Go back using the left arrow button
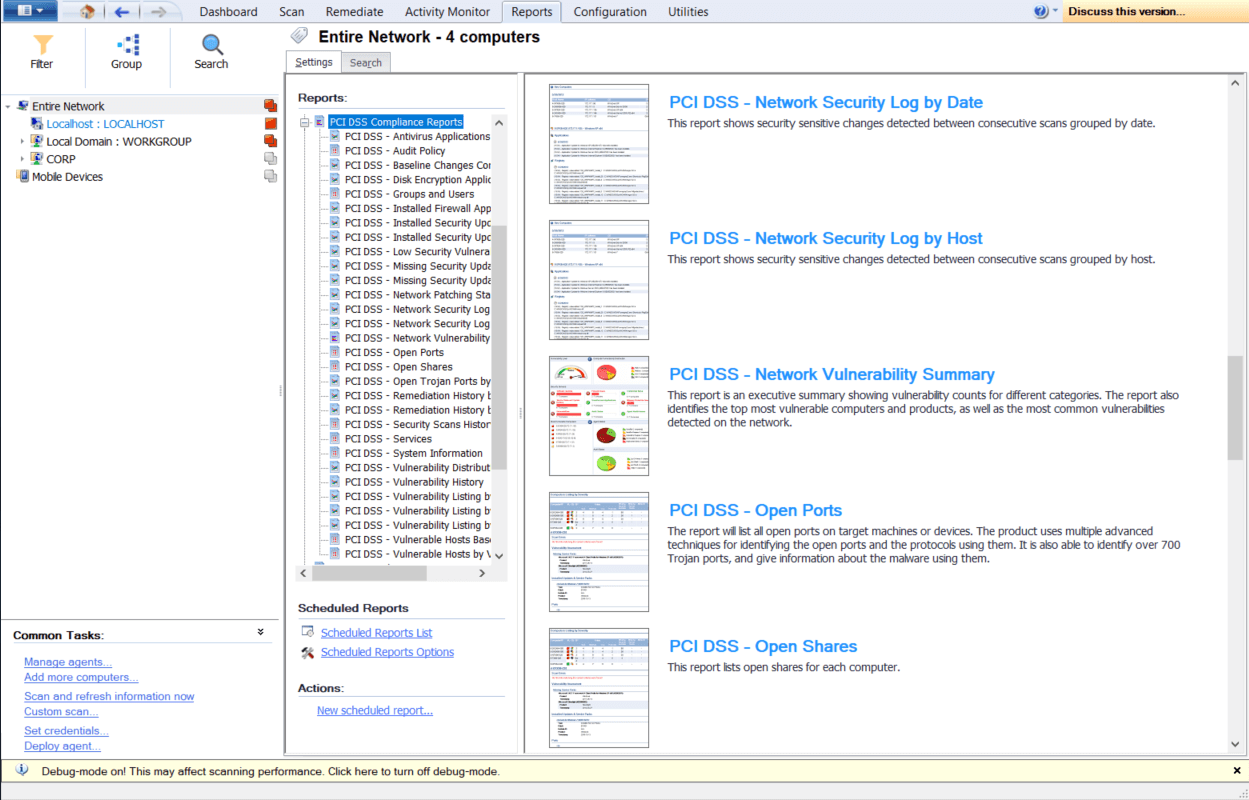This screenshot has width=1249, height=800. (x=122, y=12)
